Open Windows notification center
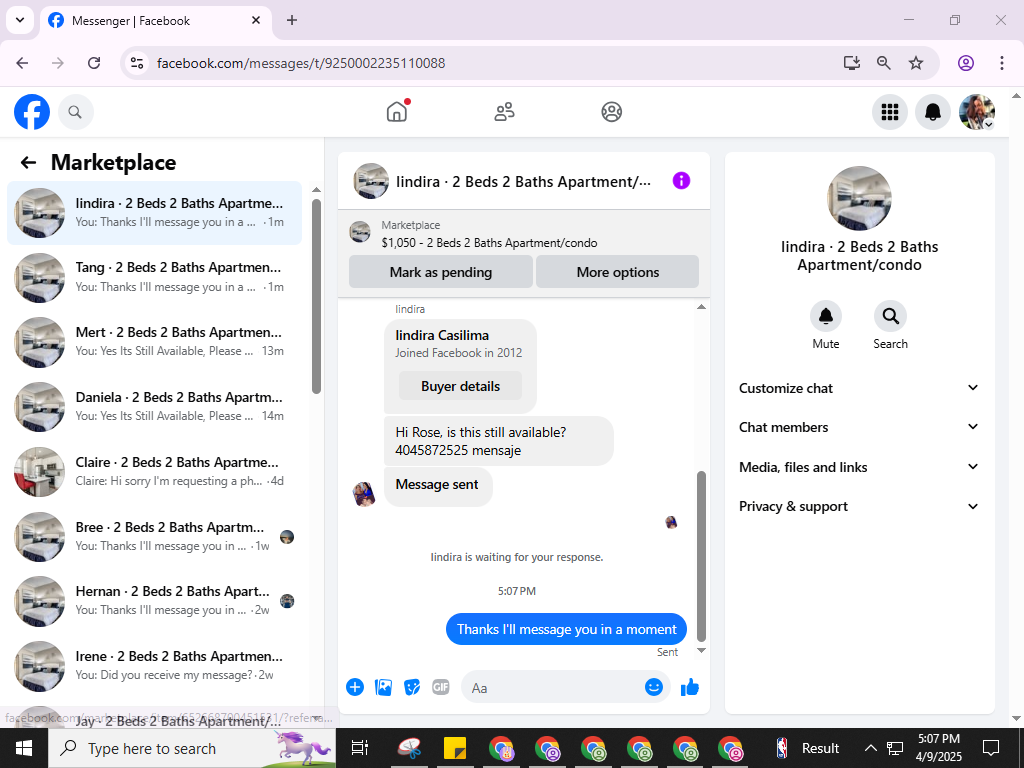The image size is (1024, 768). [991, 748]
